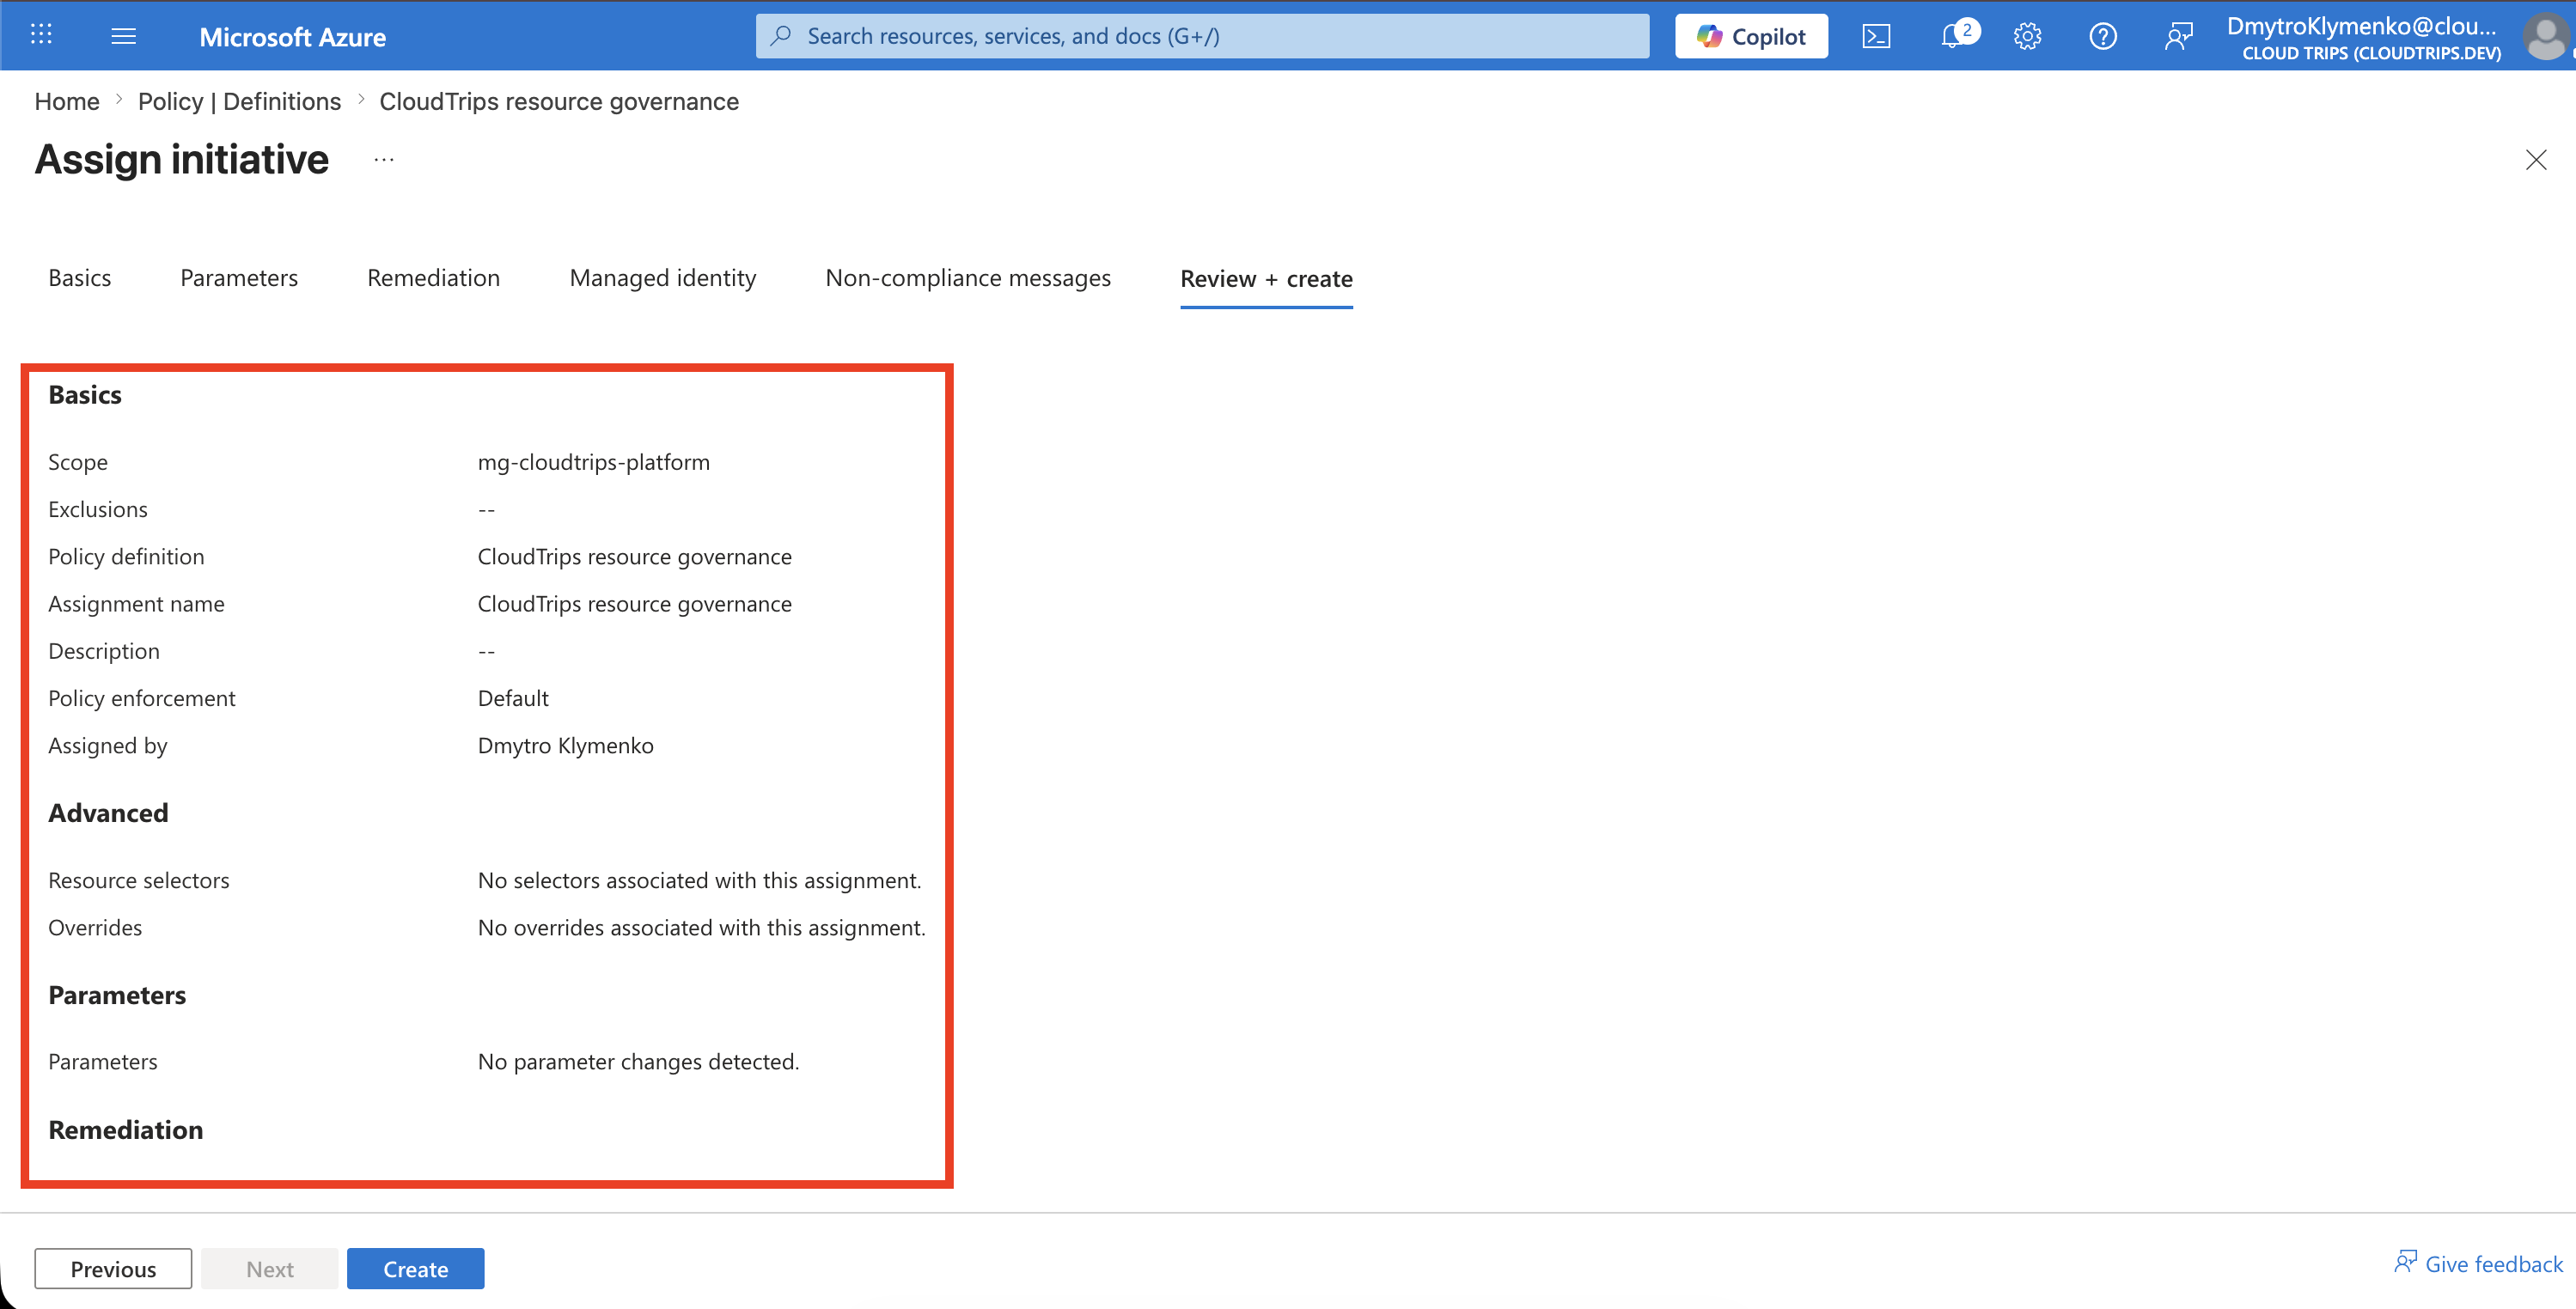Close the Assign initiative blade
The image size is (2576, 1309).
[x=2536, y=160]
